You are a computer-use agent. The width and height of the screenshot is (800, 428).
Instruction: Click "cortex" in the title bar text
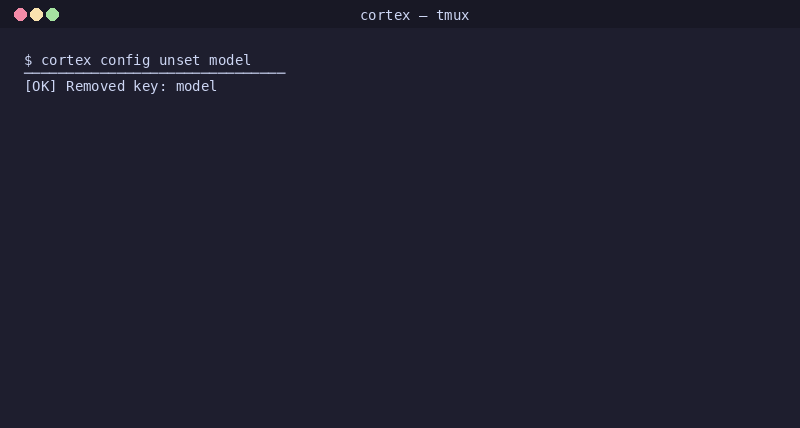385,16
